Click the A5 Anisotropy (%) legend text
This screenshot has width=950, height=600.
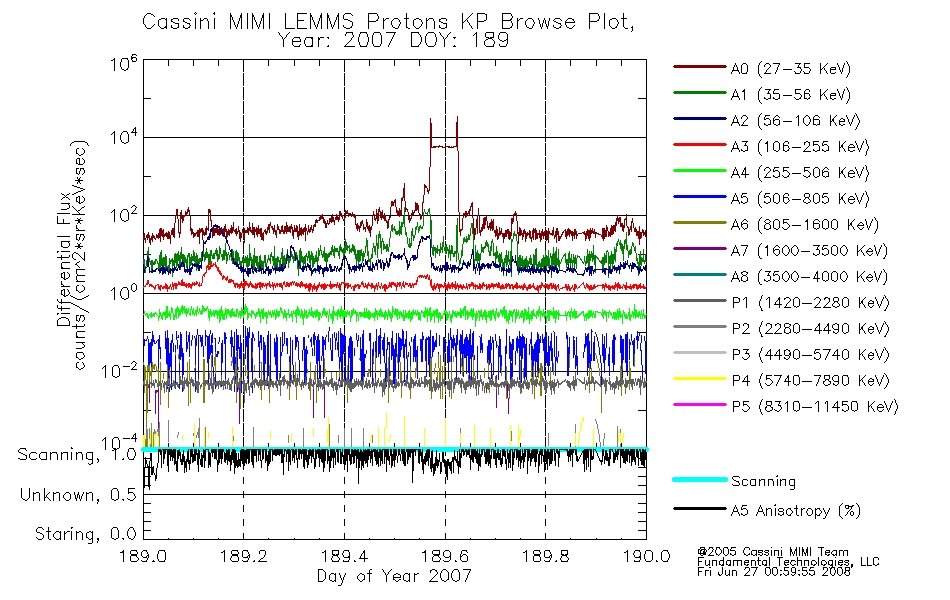click(x=796, y=511)
